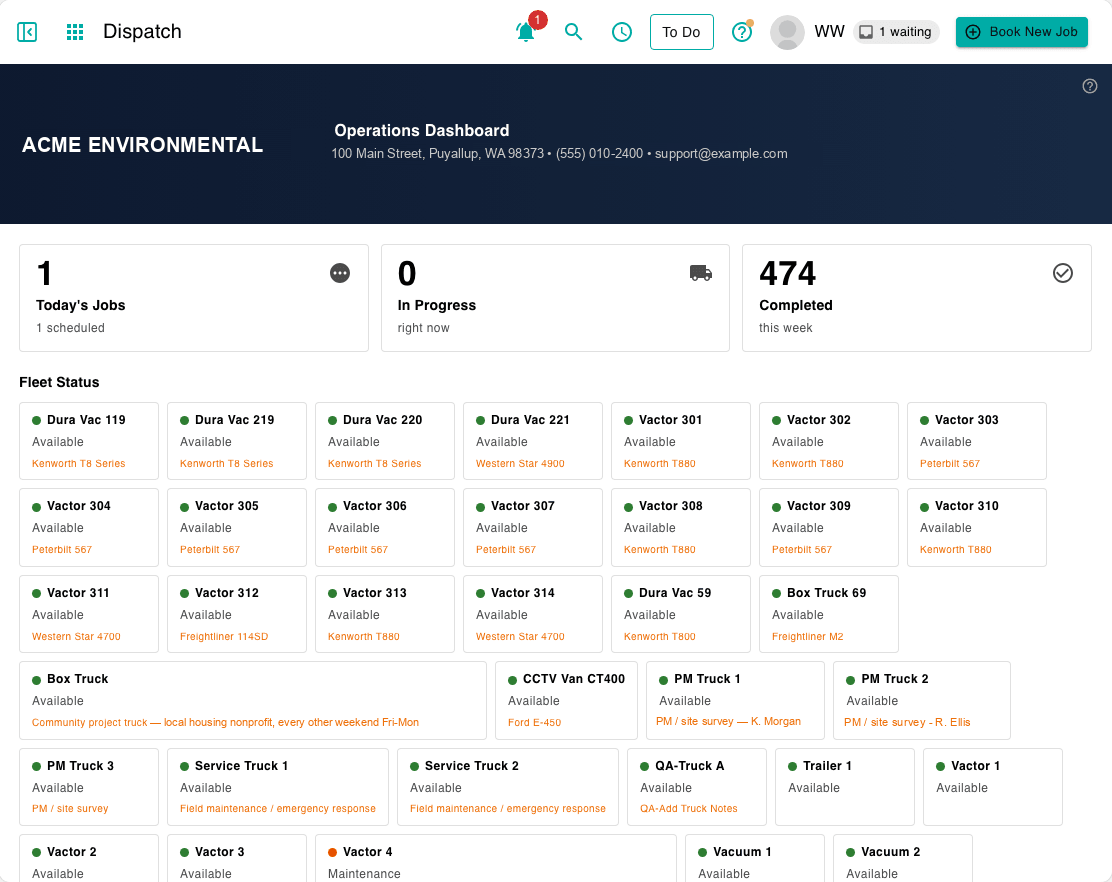Select the Dura Vac 119 fleet card

tap(89, 441)
